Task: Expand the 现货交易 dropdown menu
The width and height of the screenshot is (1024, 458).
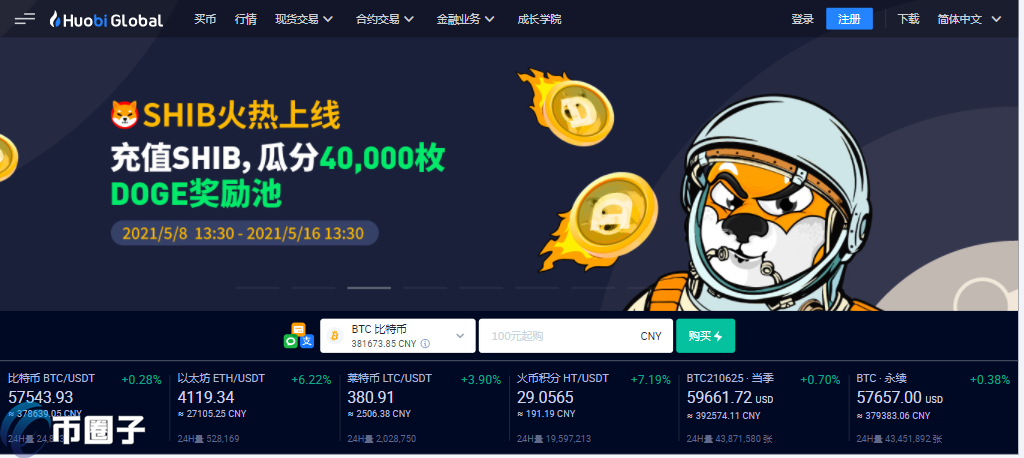Action: 304,19
